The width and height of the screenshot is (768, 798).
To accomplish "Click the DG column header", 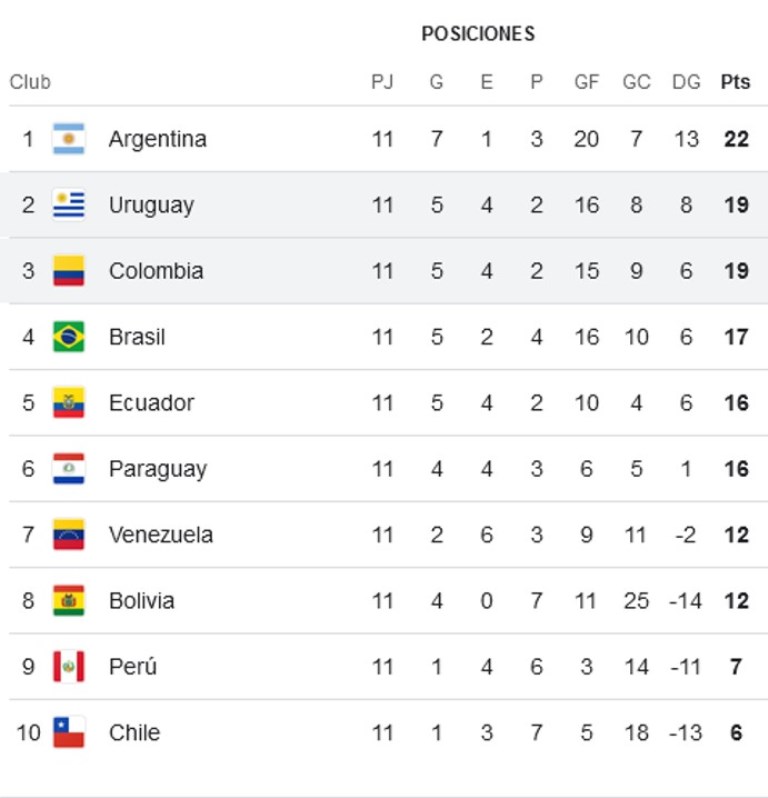I will click(686, 82).
